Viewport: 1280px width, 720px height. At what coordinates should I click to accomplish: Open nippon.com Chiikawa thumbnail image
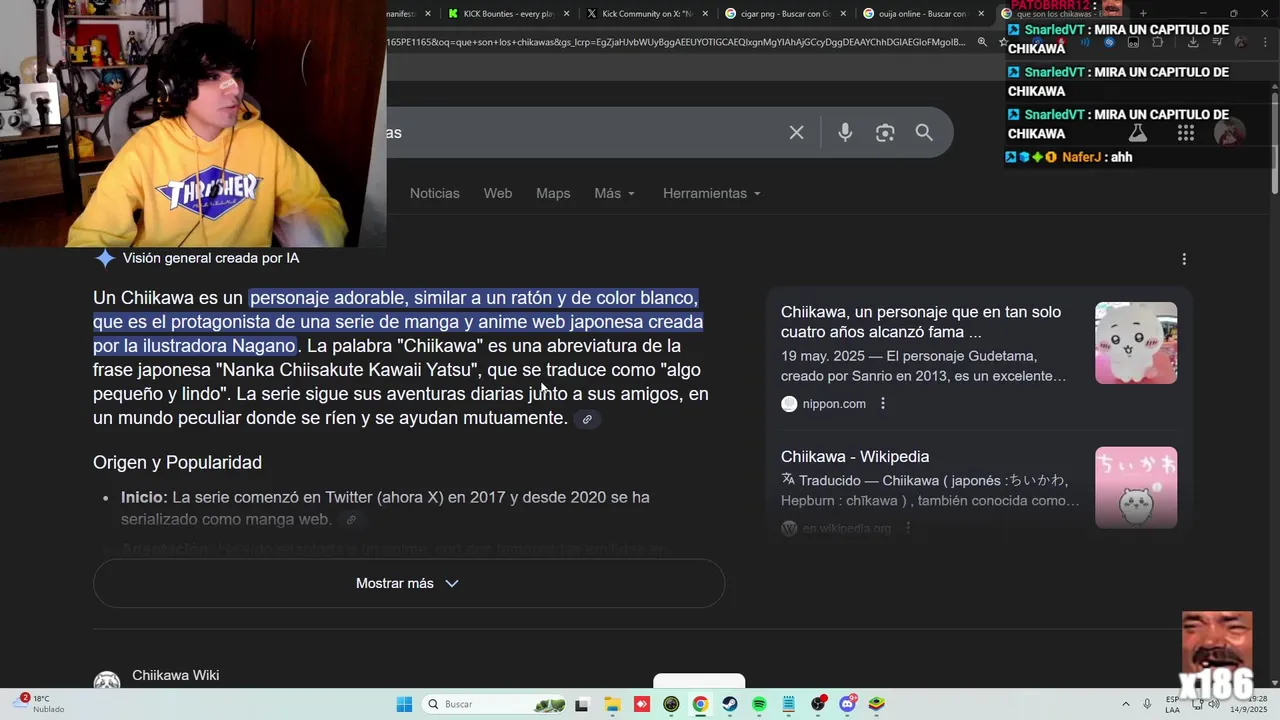coord(1136,343)
